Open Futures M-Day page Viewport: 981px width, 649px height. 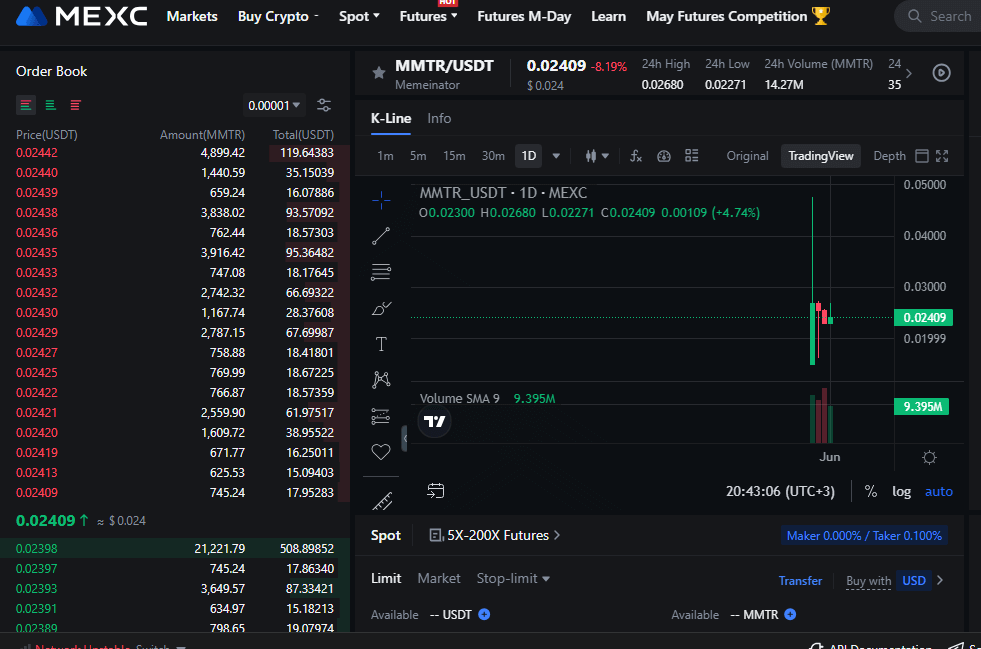point(524,16)
